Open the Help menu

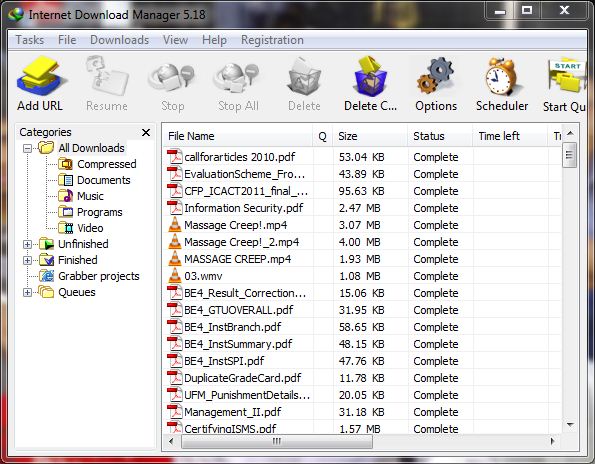[214, 40]
